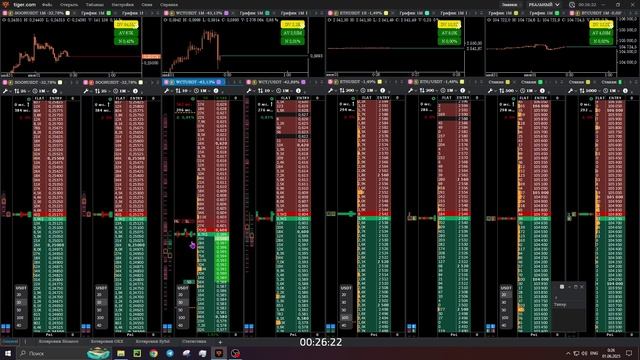Open Telegram from the taskbar
Image resolution: width=640 pixels, height=360 pixels.
[x=170, y=353]
